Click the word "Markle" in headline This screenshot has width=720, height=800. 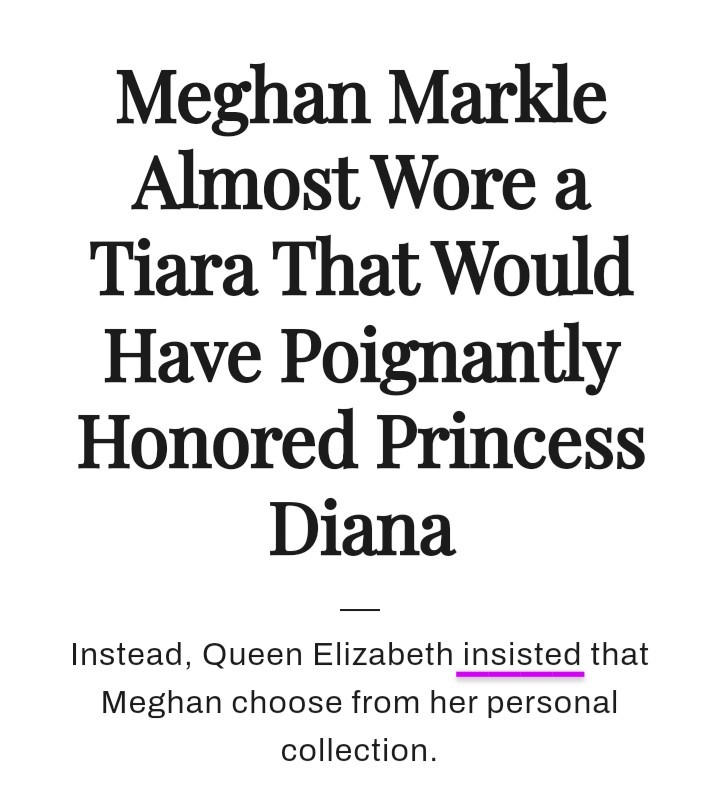click(498, 95)
